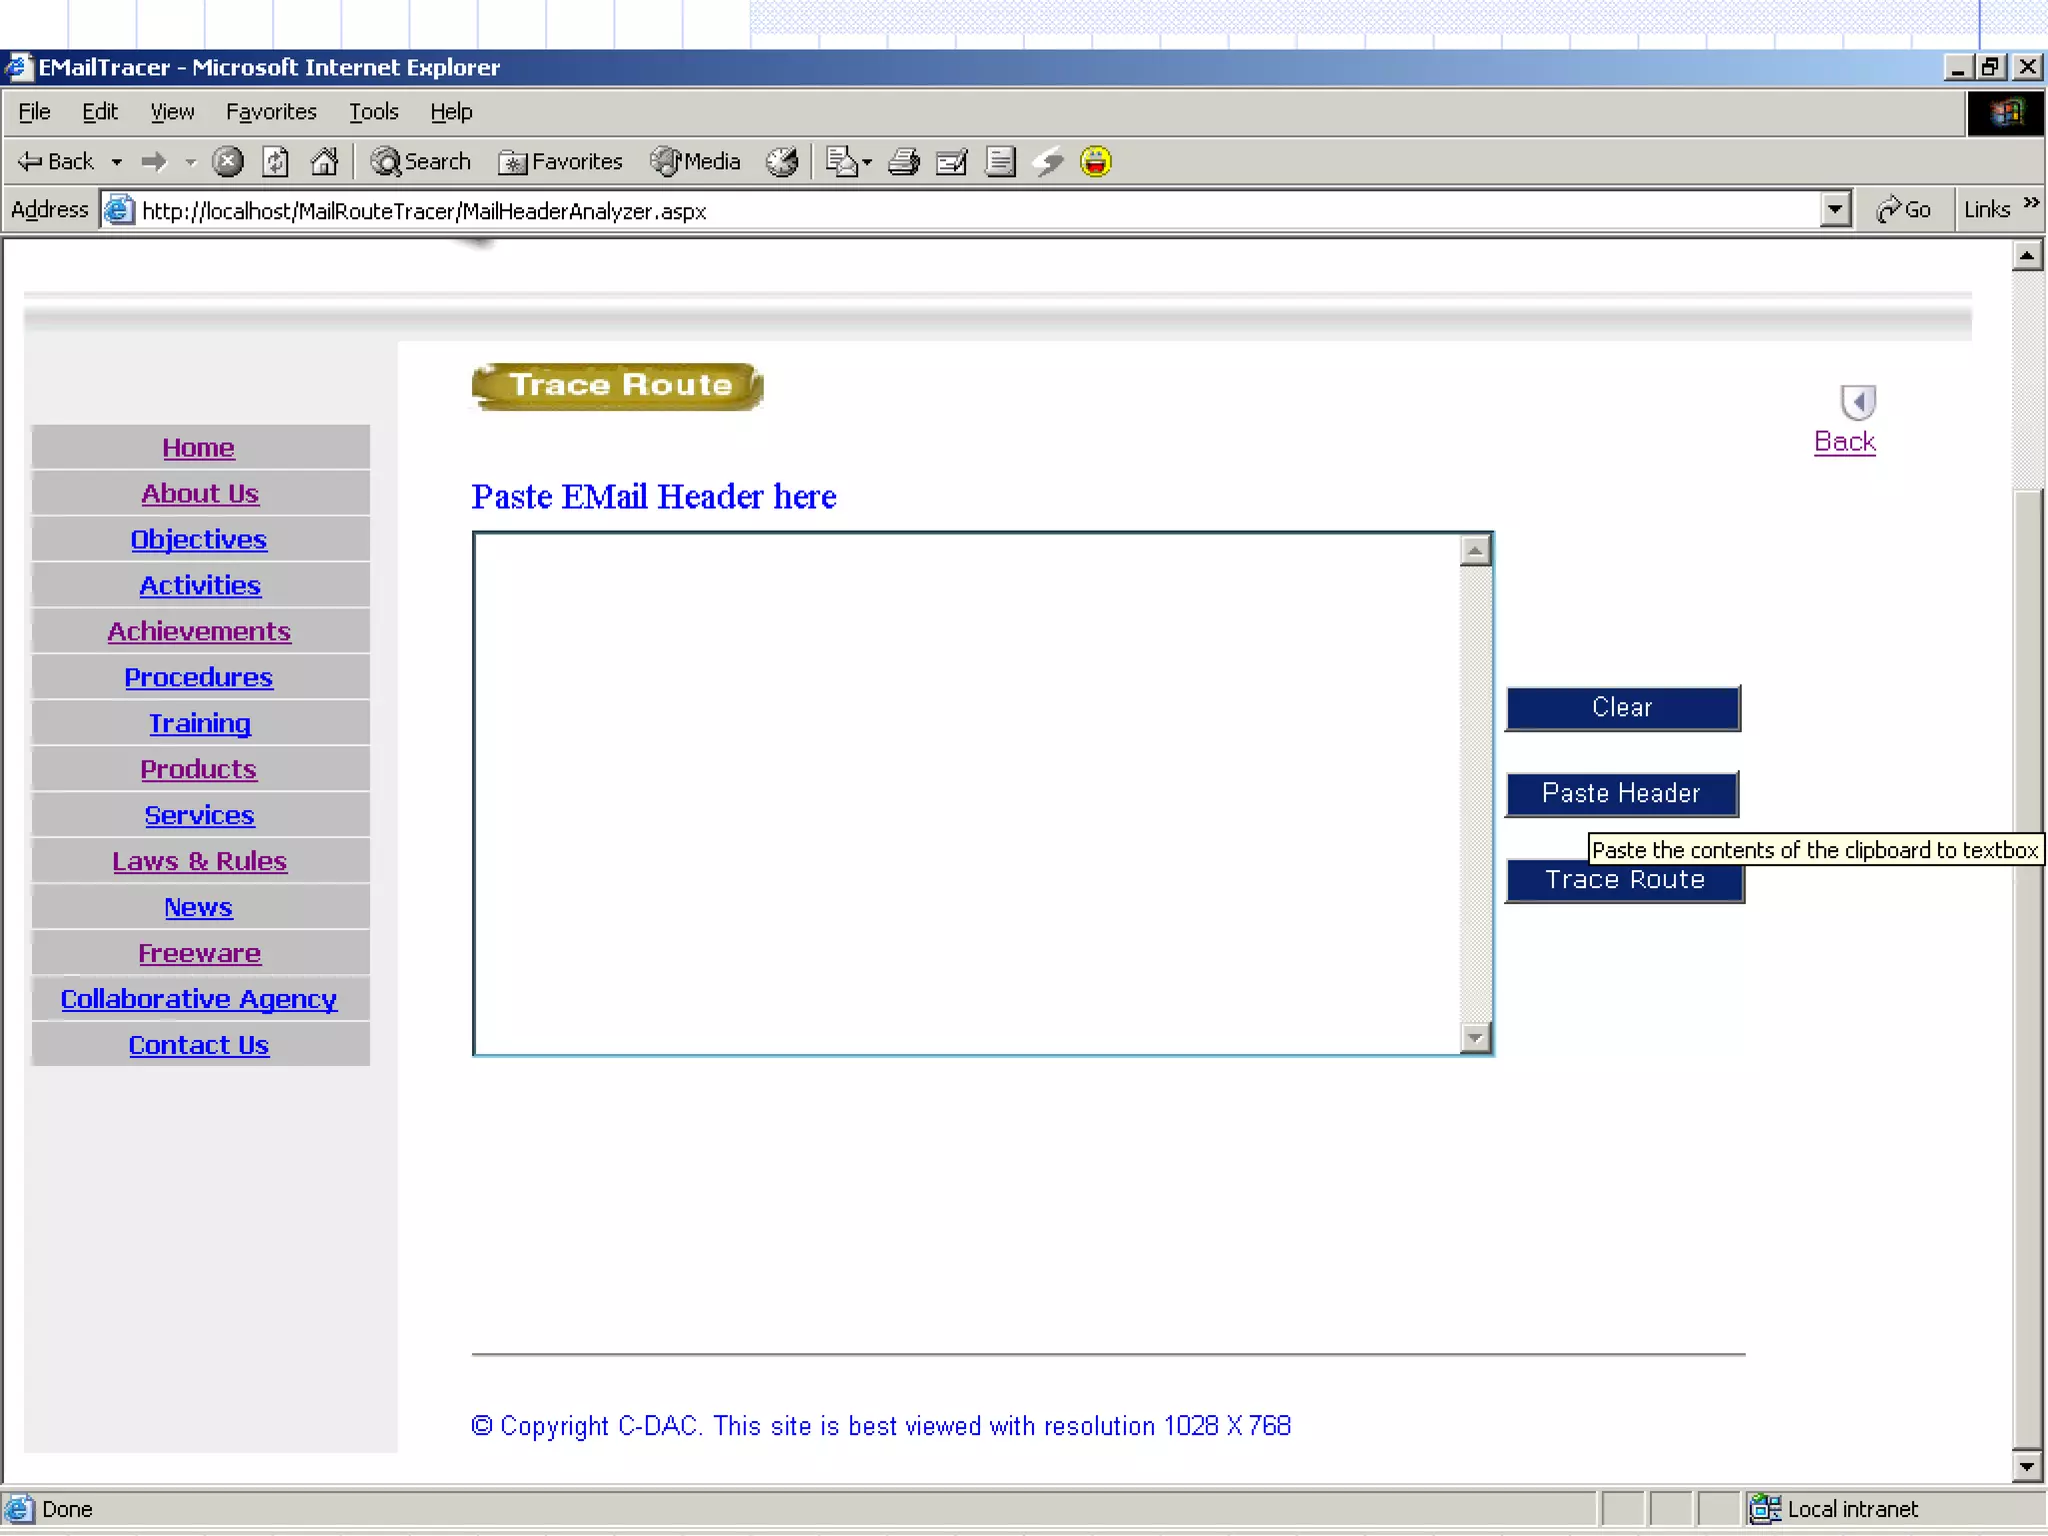Open the Search pane icon

(x=421, y=161)
